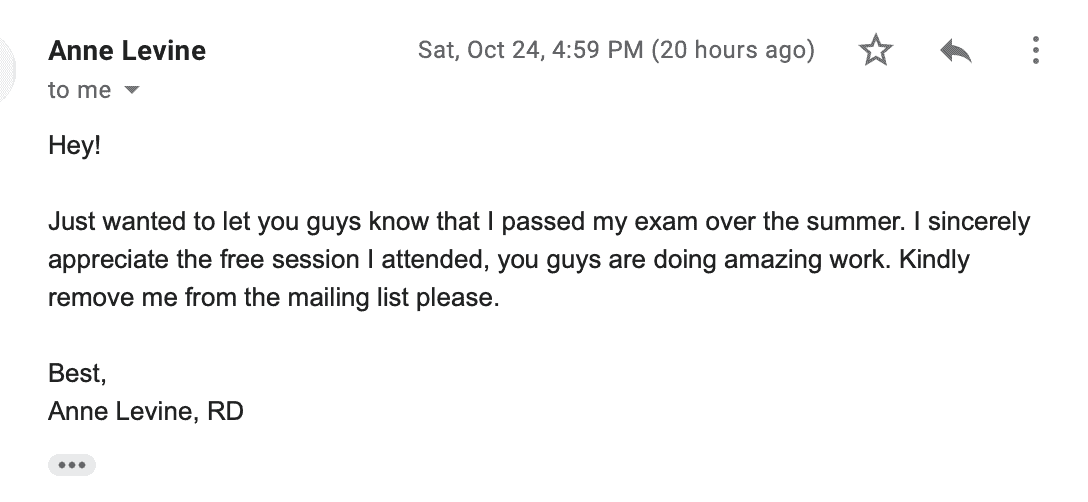The height and width of the screenshot is (502, 1088).
Task: Show trimmed content via ellipsis button
Action: click(x=71, y=464)
